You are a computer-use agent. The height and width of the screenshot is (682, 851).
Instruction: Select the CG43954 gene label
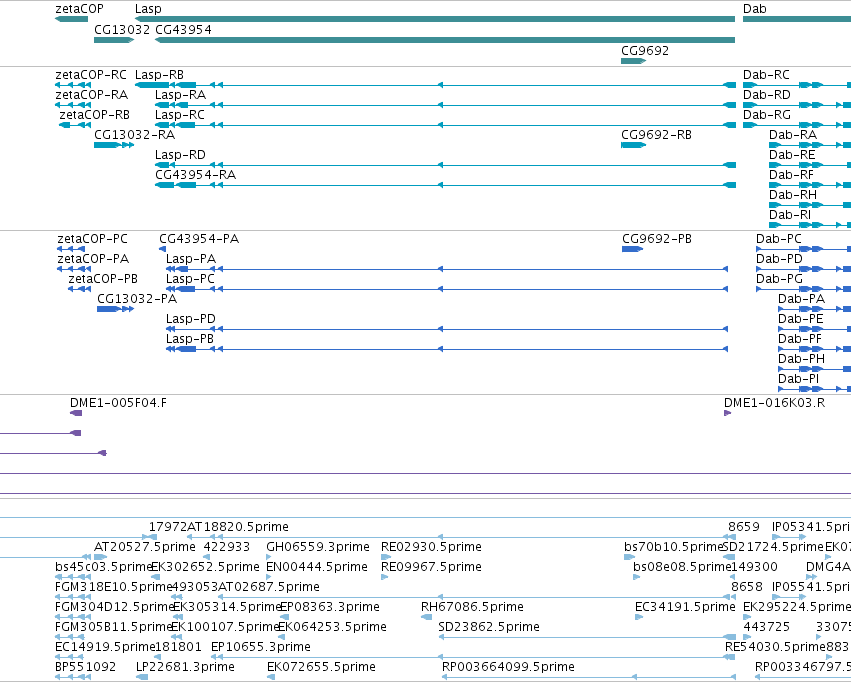[x=183, y=29]
